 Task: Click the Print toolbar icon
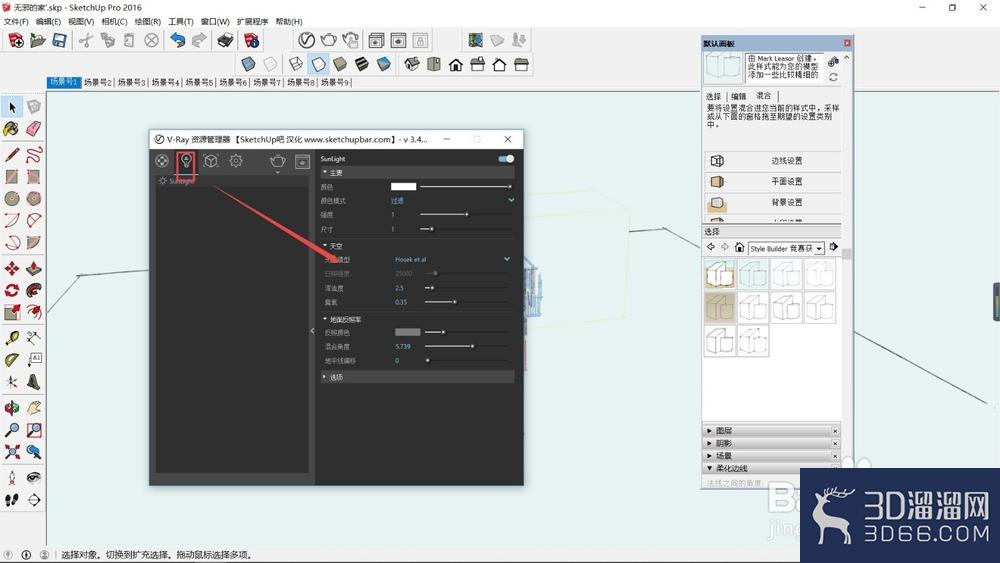225,41
